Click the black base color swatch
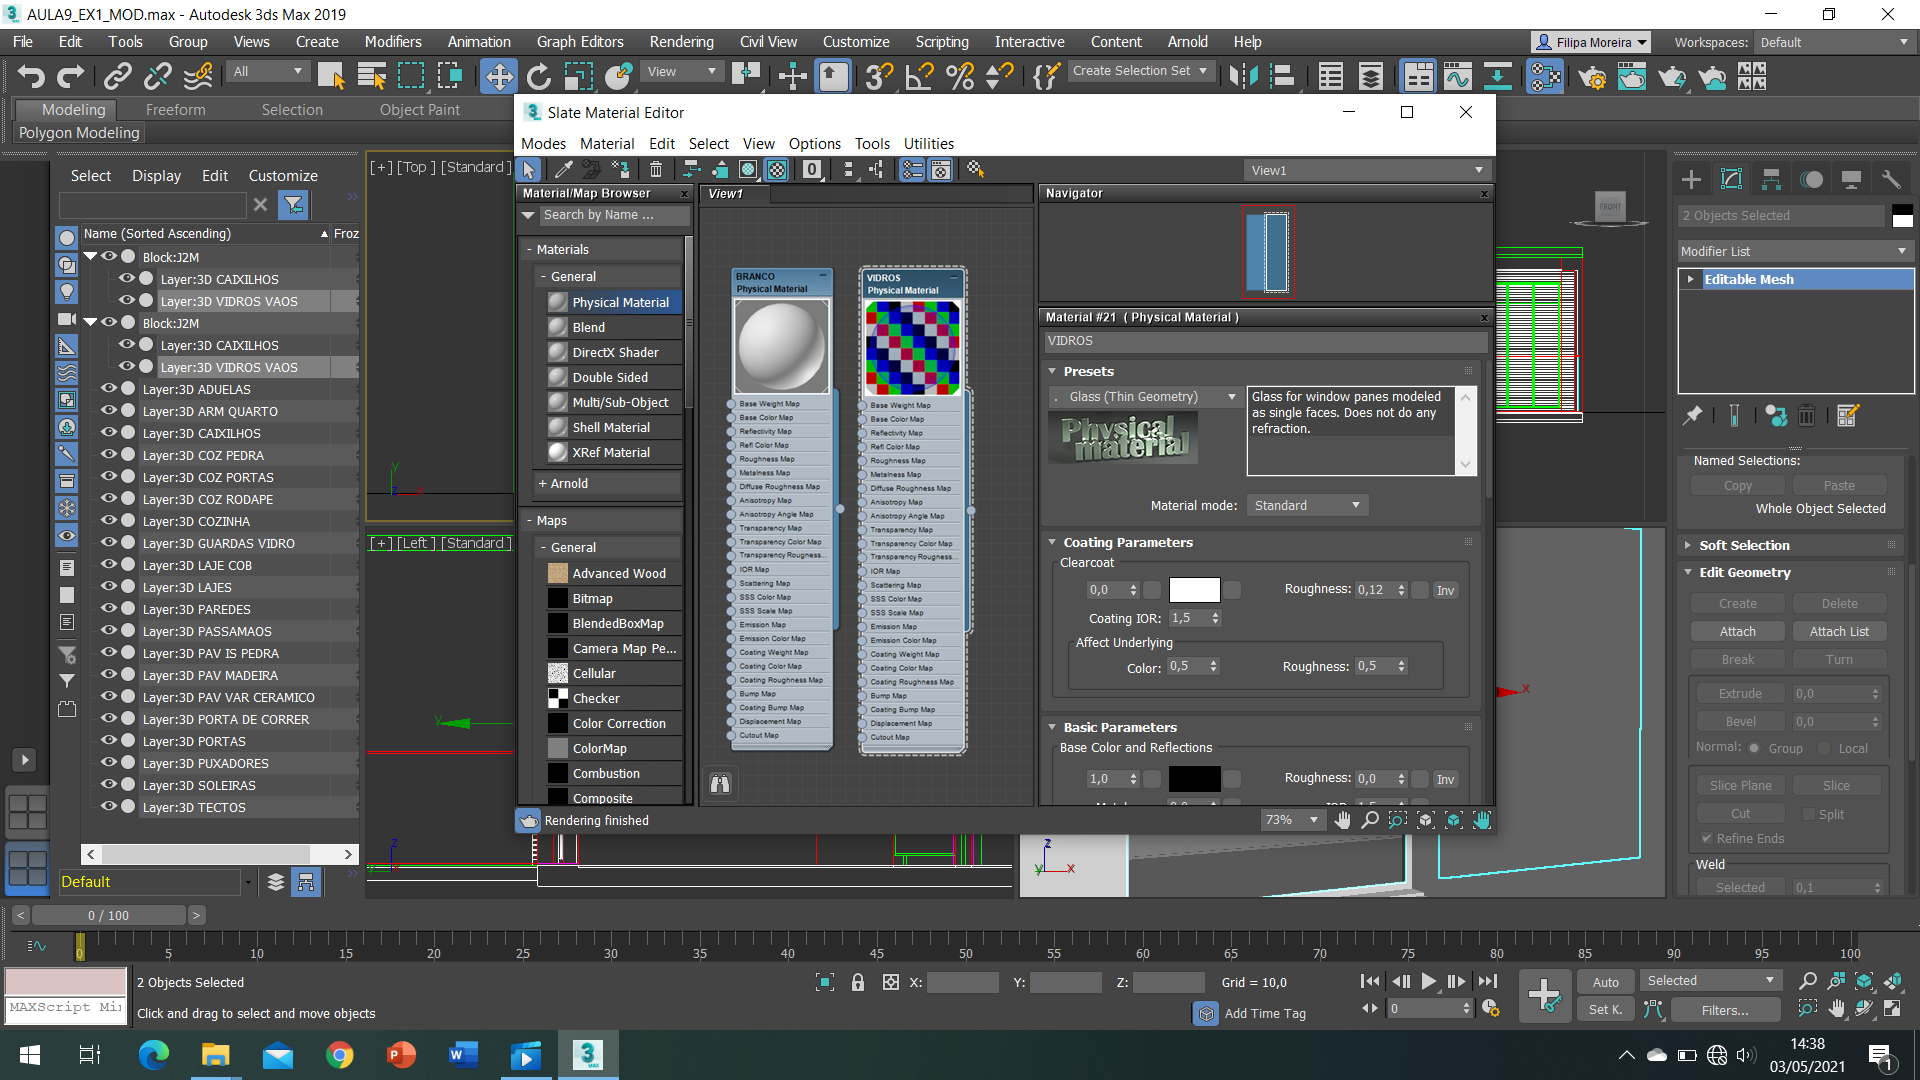1920x1080 pixels. (1194, 779)
